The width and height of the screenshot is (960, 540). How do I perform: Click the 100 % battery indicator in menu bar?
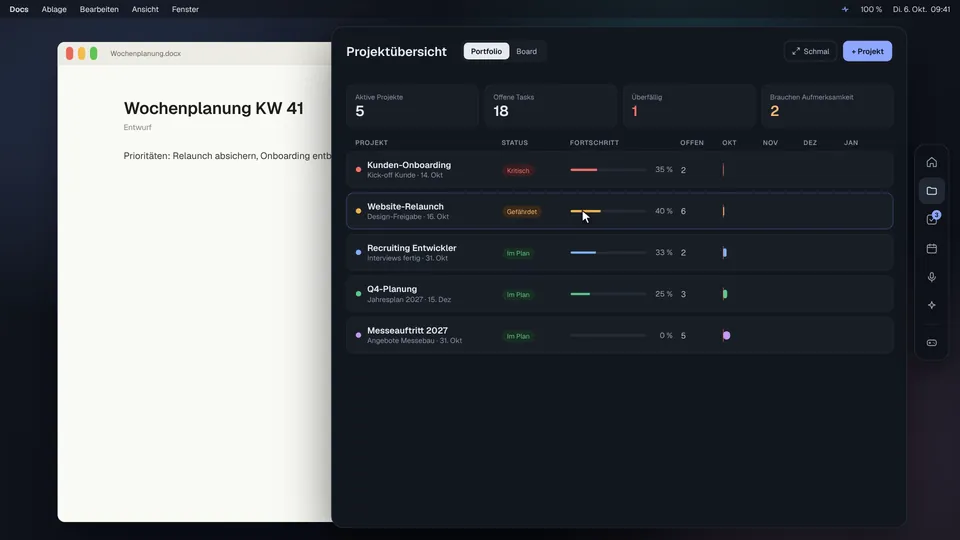(x=871, y=9)
